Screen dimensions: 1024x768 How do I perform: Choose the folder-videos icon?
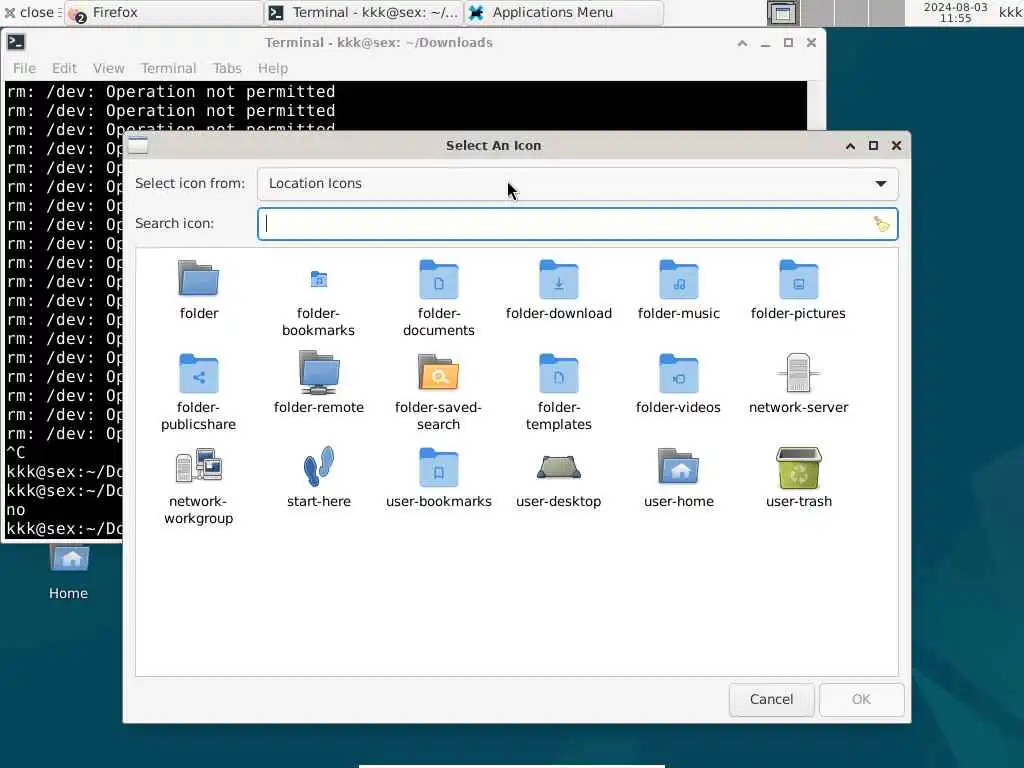pyautogui.click(x=679, y=373)
